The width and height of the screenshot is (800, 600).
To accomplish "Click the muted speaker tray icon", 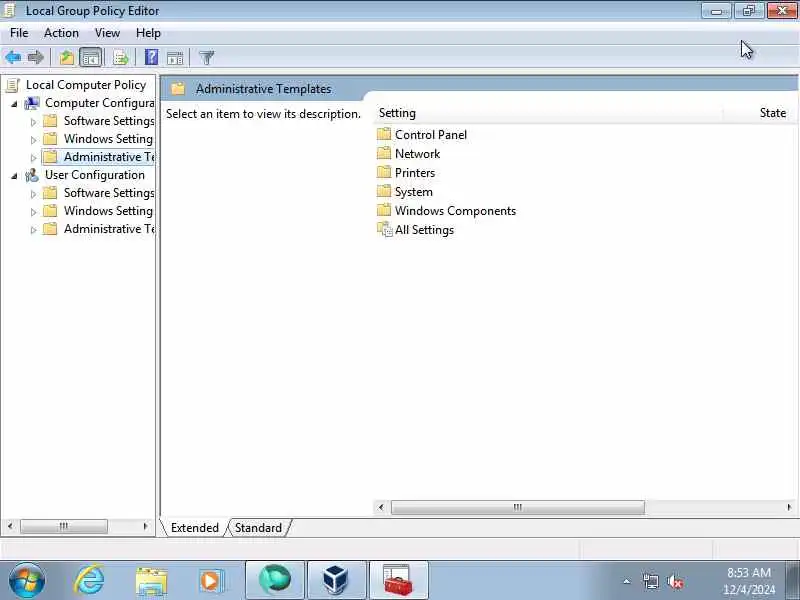I will click(675, 581).
